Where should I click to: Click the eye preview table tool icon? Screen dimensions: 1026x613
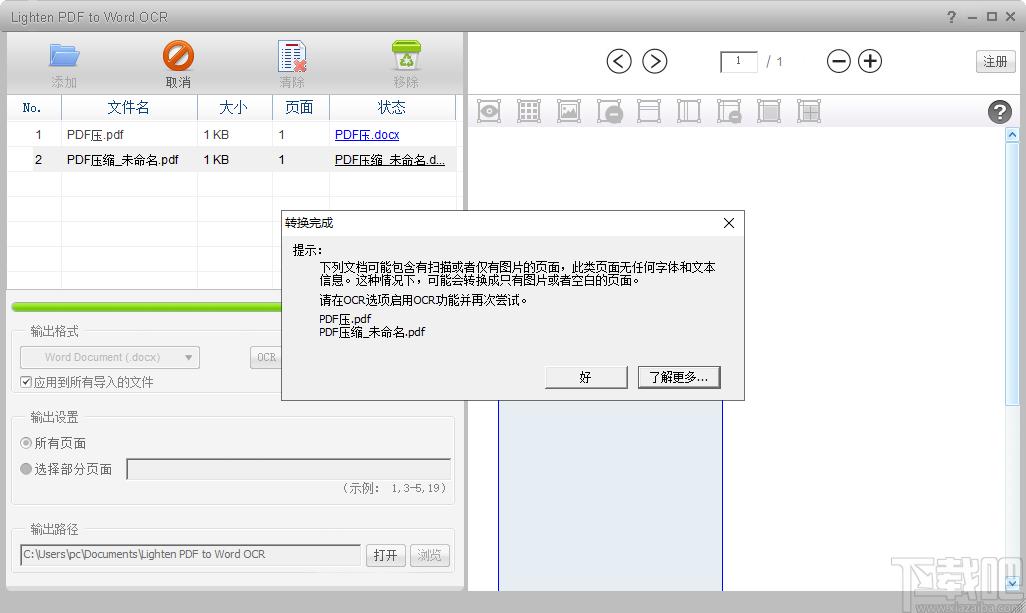(489, 111)
